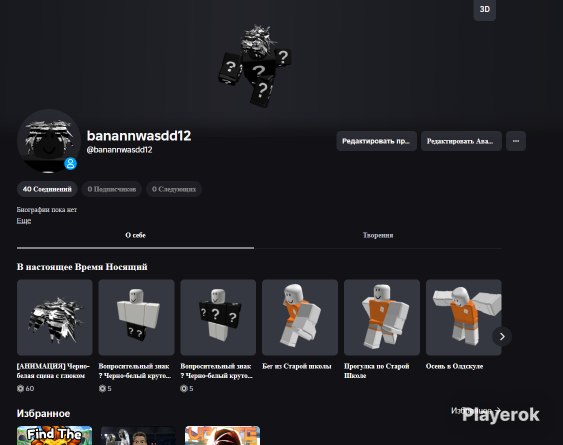Switch to the О себе tab
Image resolution: width=563 pixels, height=445 pixels.
tap(135, 235)
